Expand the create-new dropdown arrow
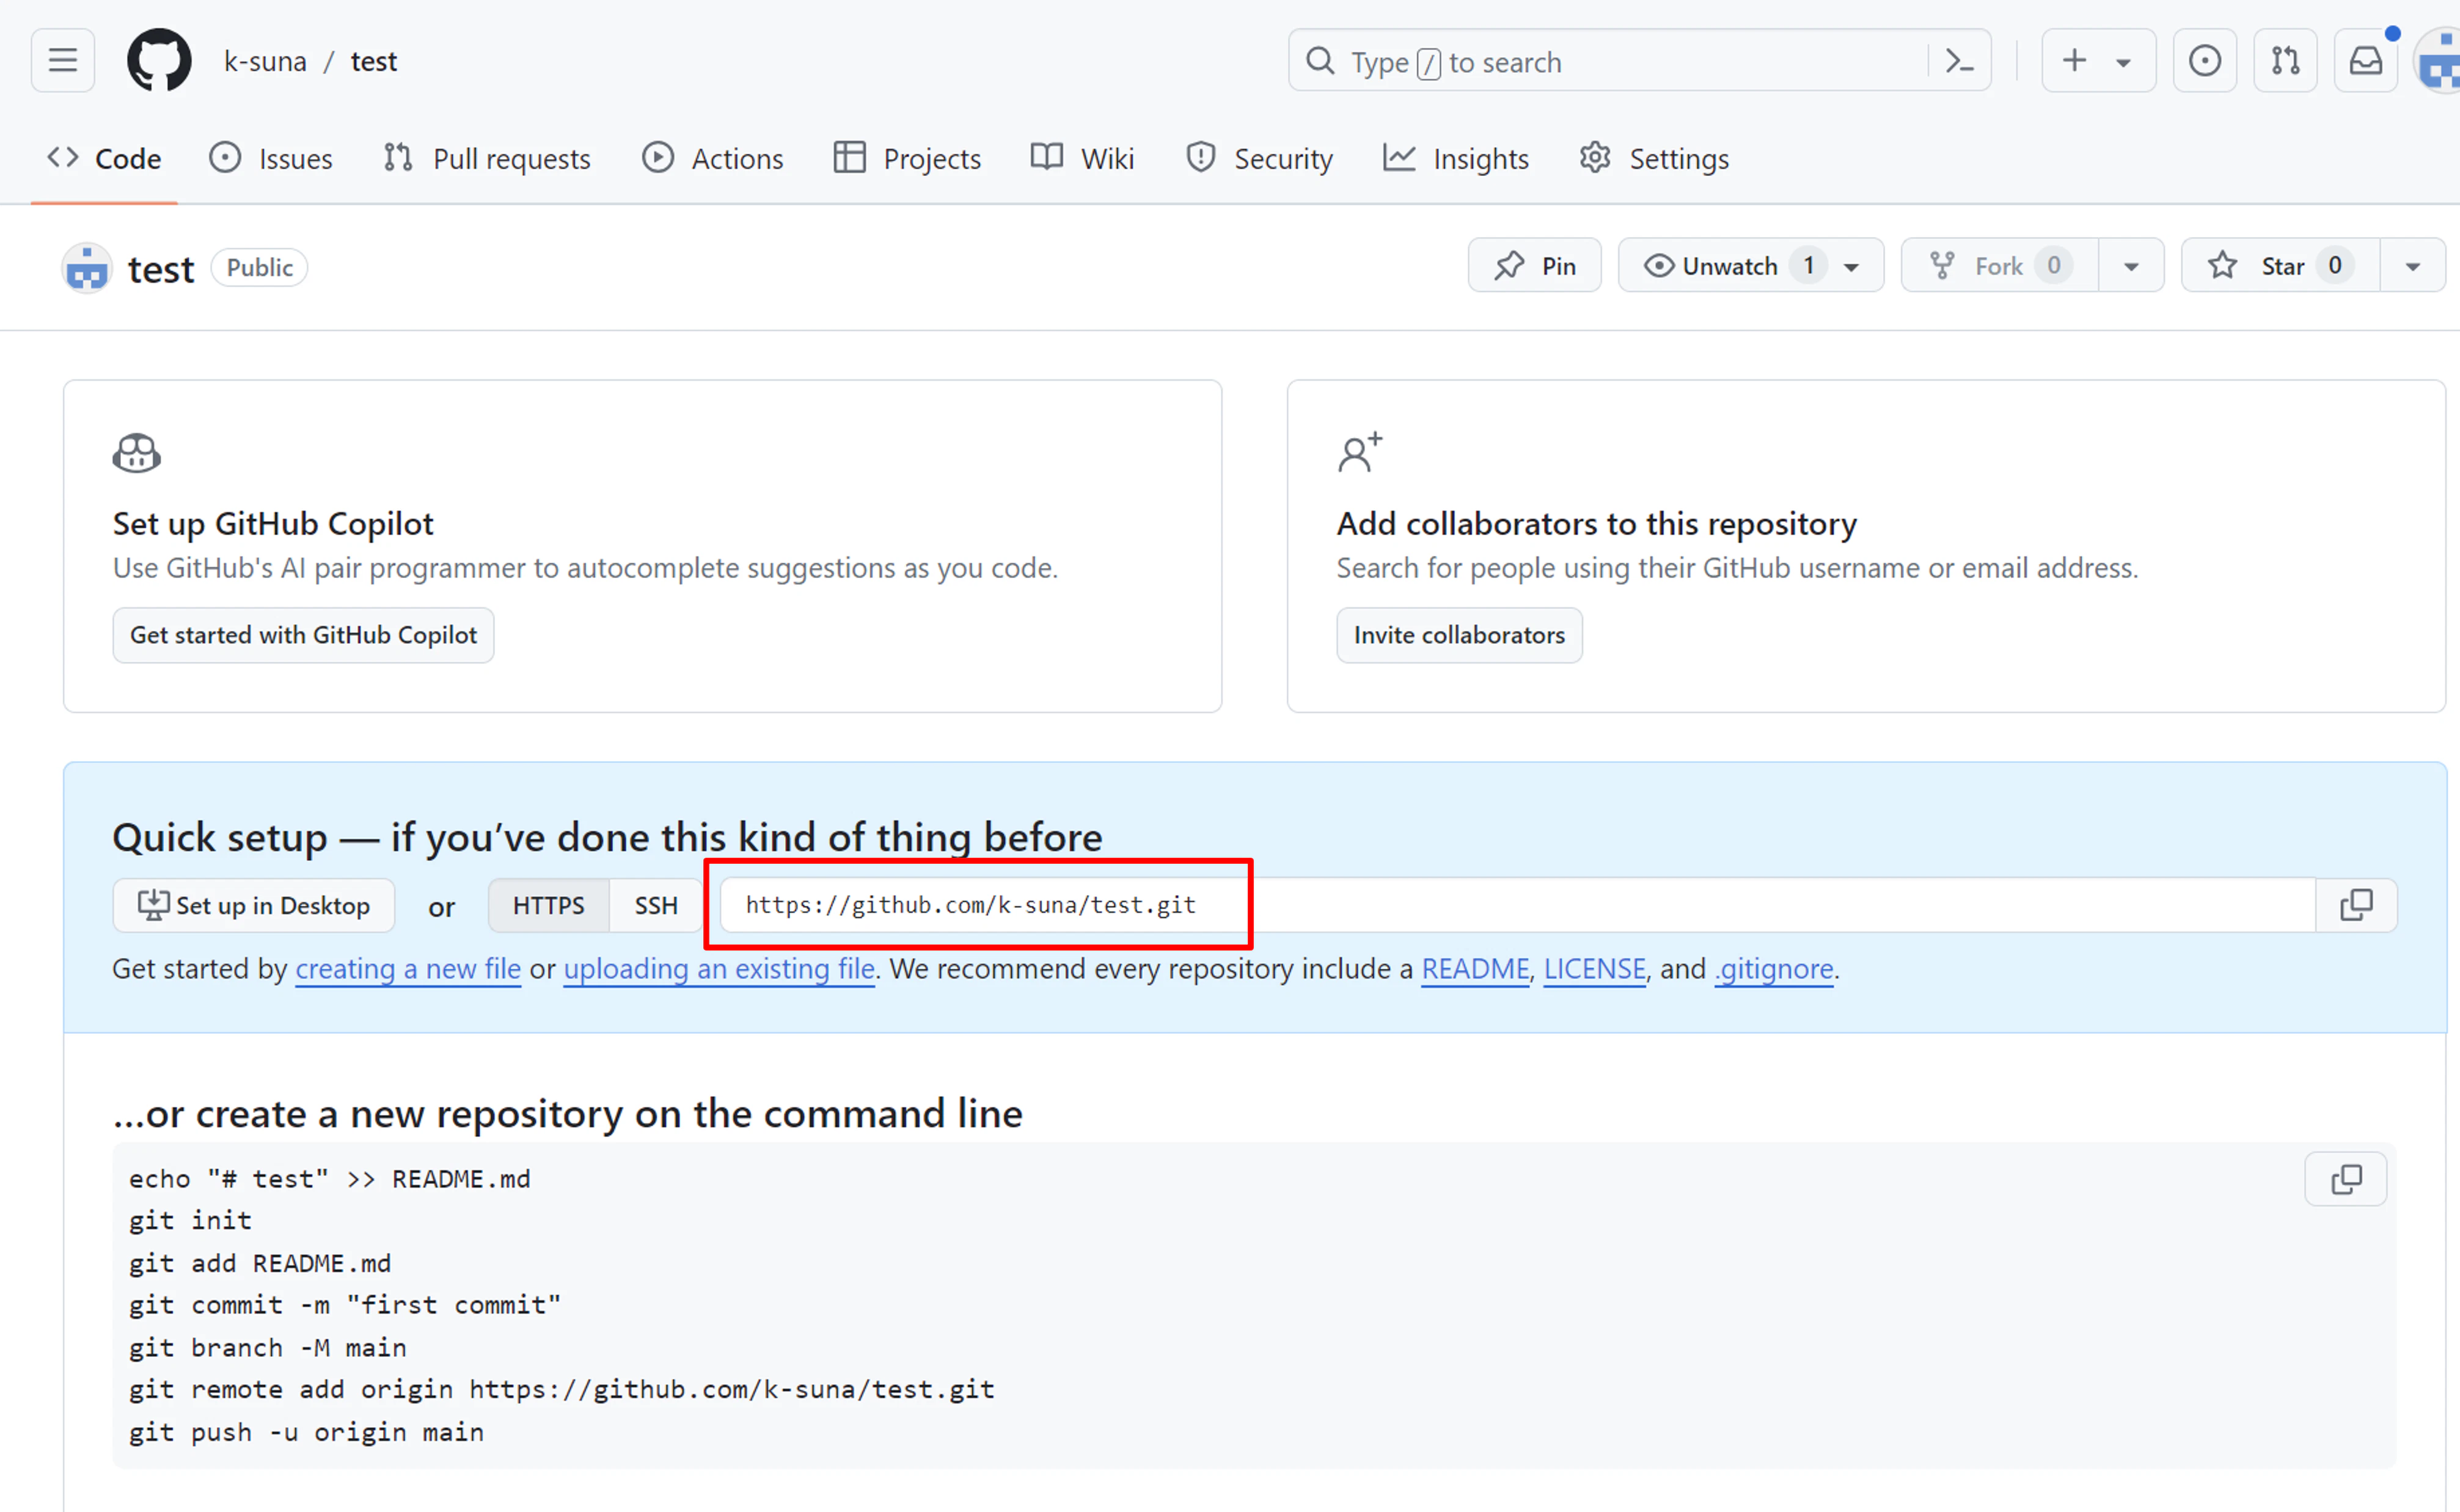Image resolution: width=2460 pixels, height=1512 pixels. click(2123, 62)
